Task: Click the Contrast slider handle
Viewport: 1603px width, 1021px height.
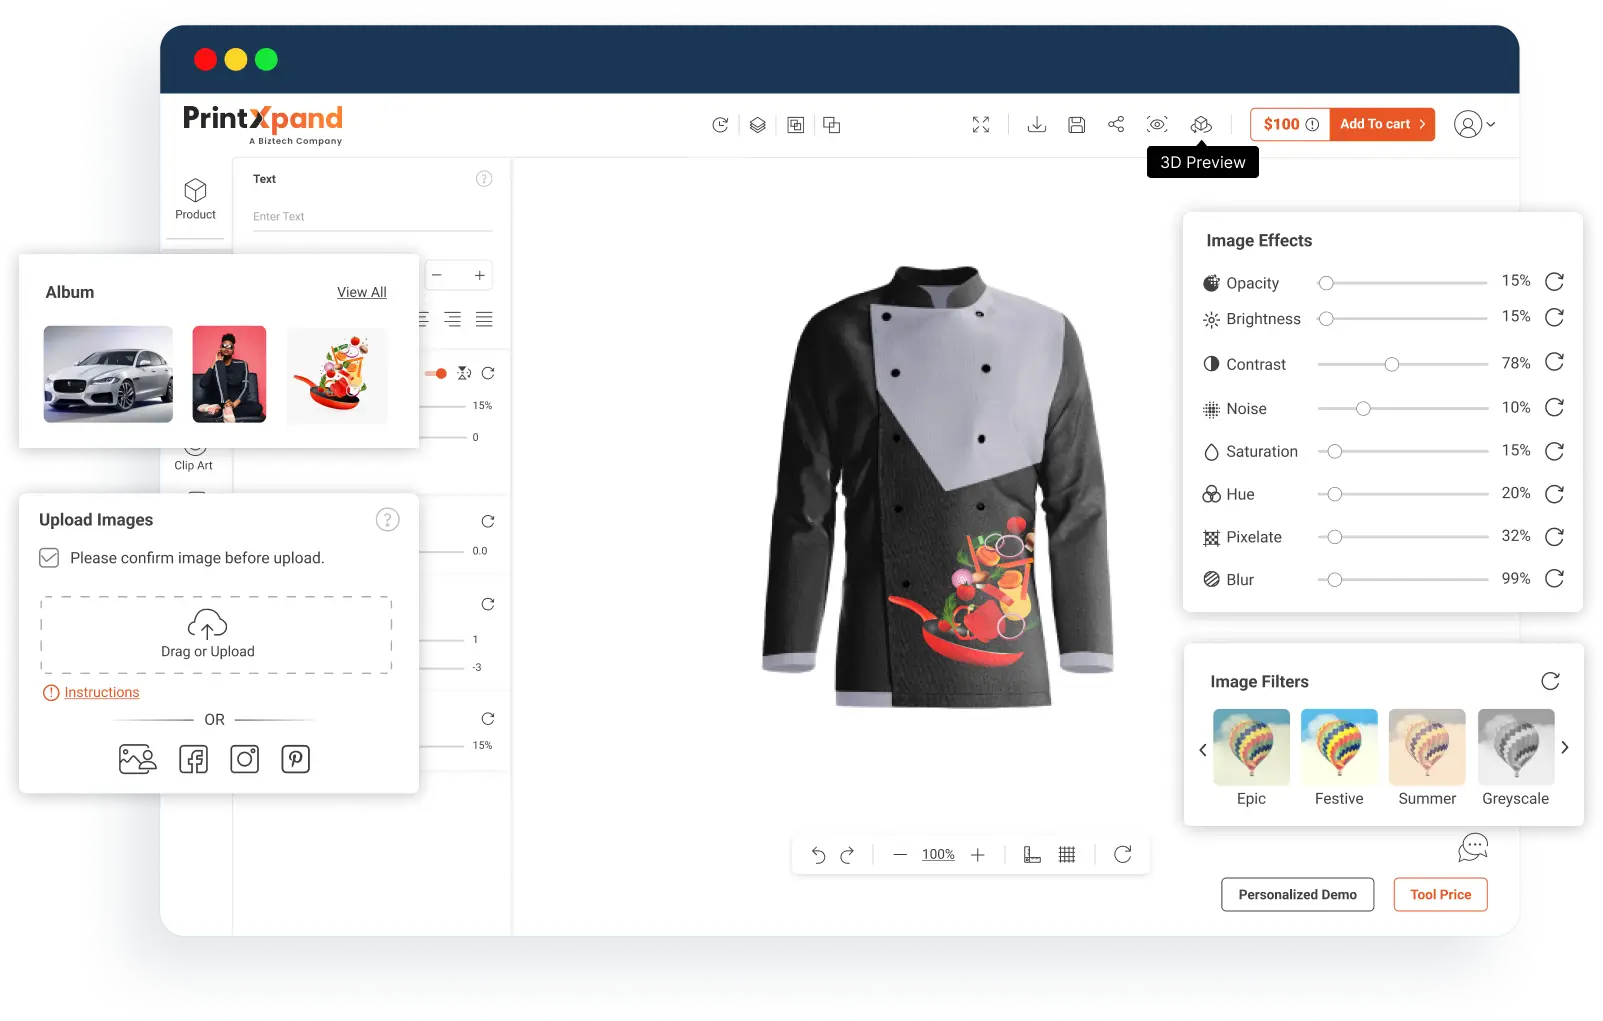Action: point(1391,365)
